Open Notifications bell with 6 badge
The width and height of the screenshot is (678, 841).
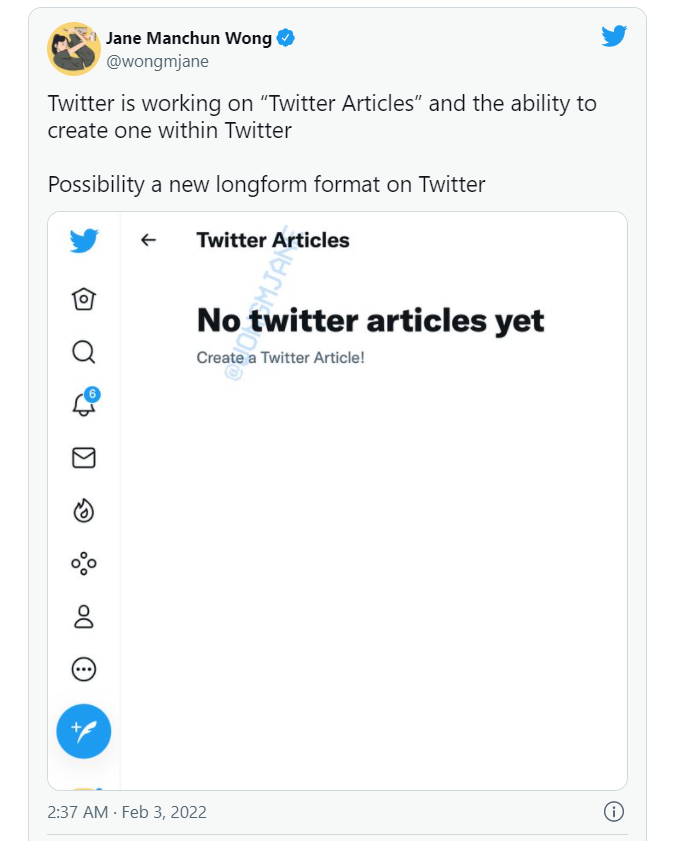[85, 402]
